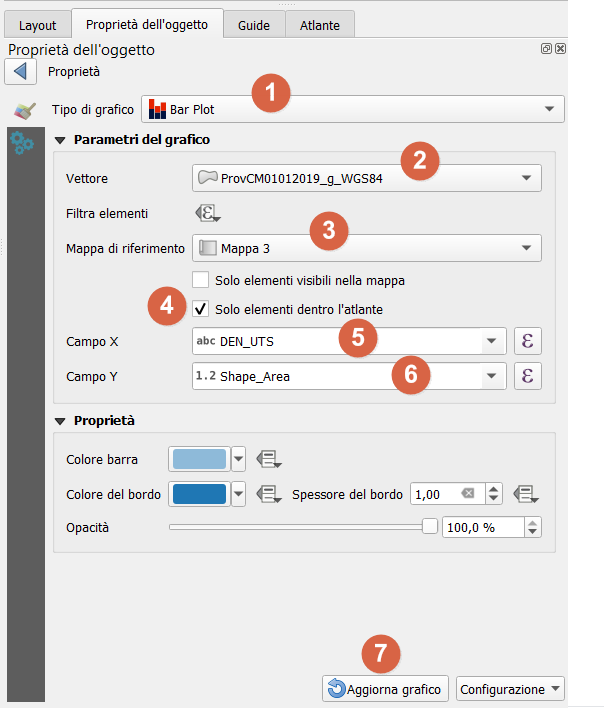This screenshot has height=708, width=604.
Task: Click the Colore barra color swatch
Action: click(199, 459)
